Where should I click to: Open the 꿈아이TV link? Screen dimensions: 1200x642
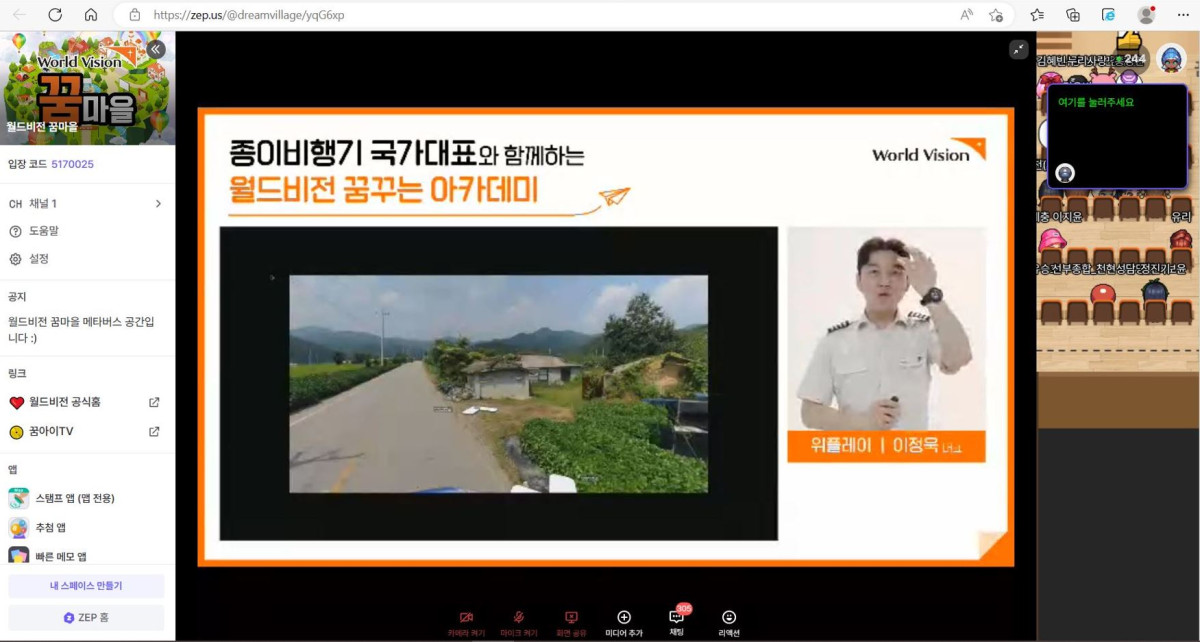tap(51, 432)
